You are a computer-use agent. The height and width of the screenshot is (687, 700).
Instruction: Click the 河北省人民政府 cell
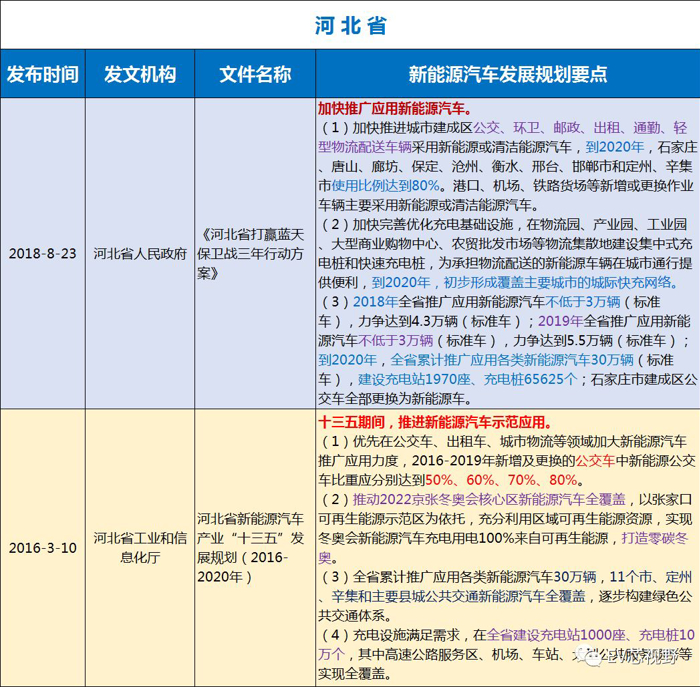(x=140, y=254)
